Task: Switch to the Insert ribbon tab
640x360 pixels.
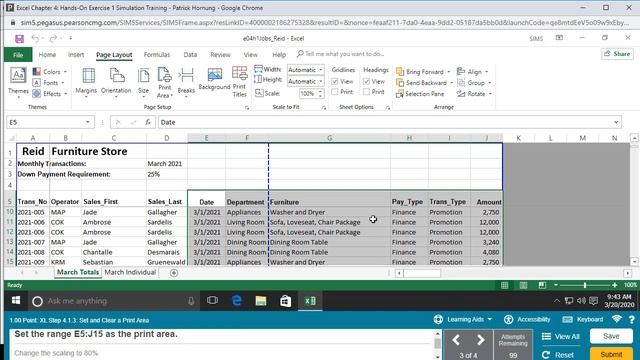Action: [x=76, y=55]
